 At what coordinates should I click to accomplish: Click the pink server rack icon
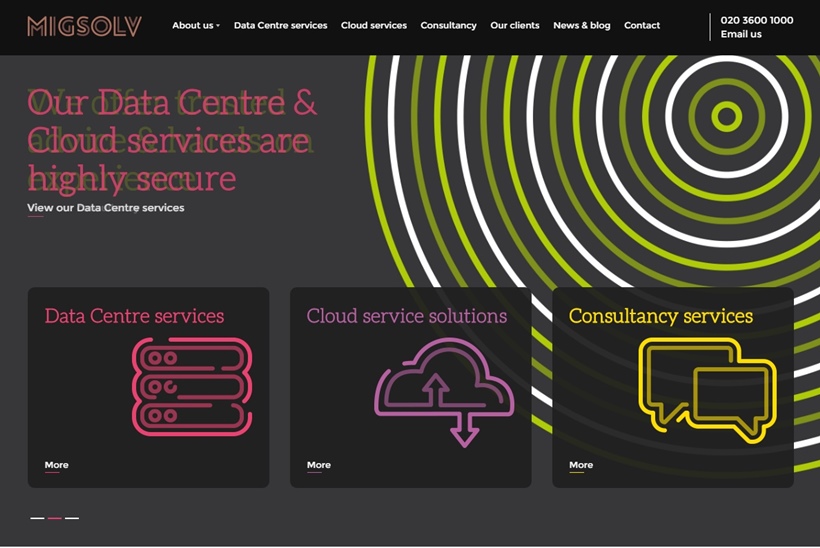(x=192, y=387)
